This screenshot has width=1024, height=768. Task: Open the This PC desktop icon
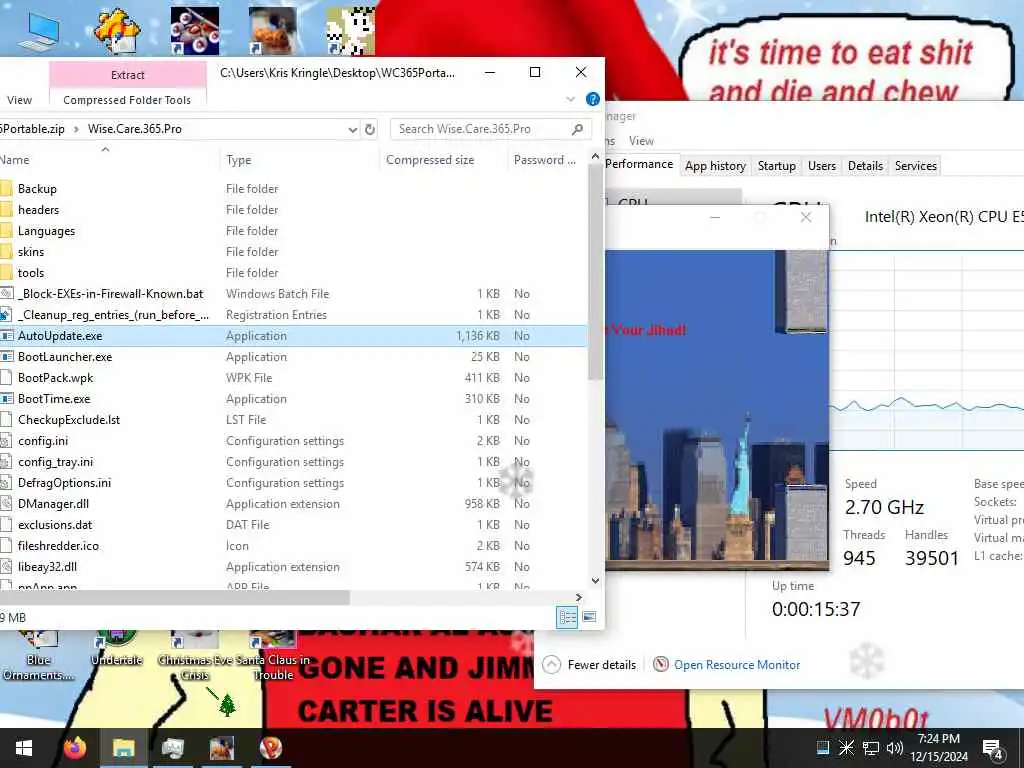[x=40, y=31]
